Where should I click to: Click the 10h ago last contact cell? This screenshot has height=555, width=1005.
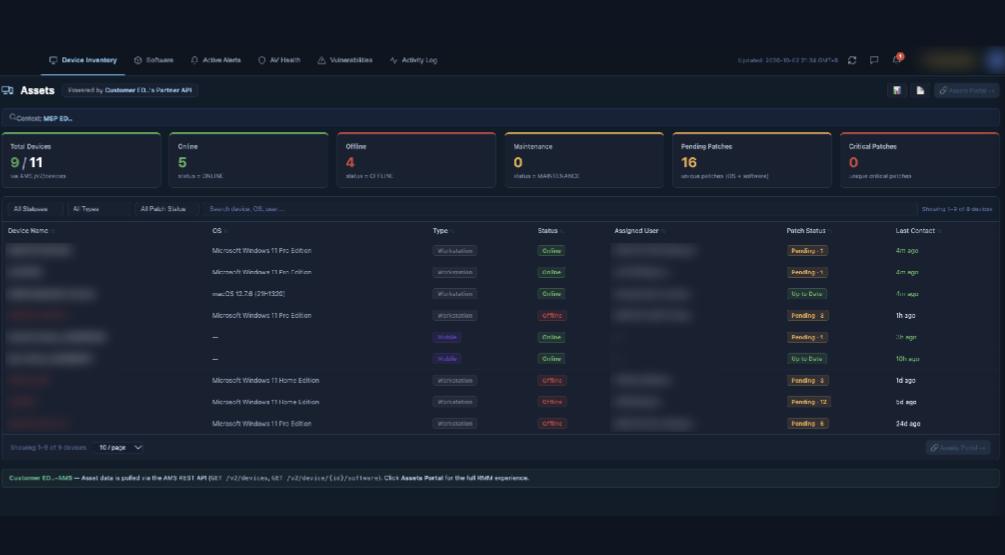908,359
